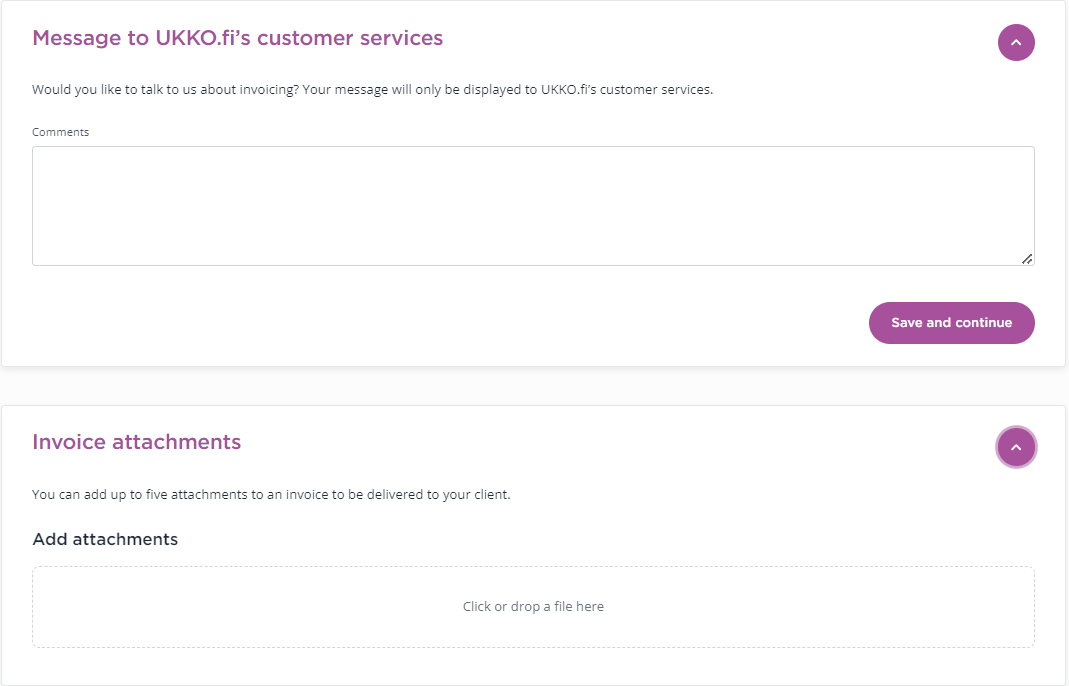Click the file drop zone to add attachments
This screenshot has height=686, width=1069.
pyautogui.click(x=533, y=606)
